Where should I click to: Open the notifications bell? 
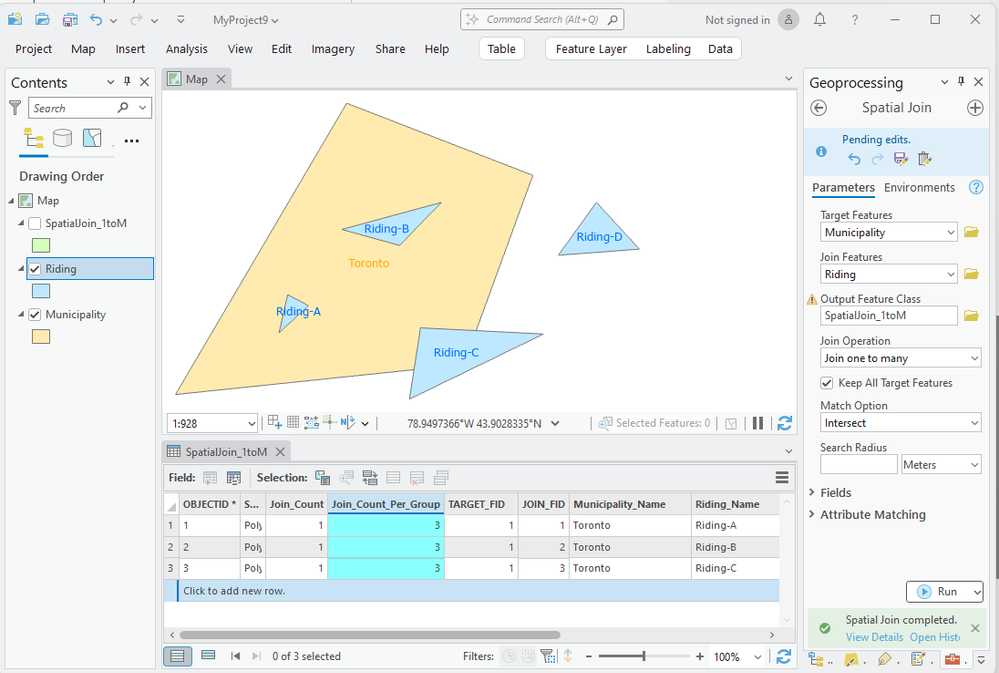[x=820, y=20]
